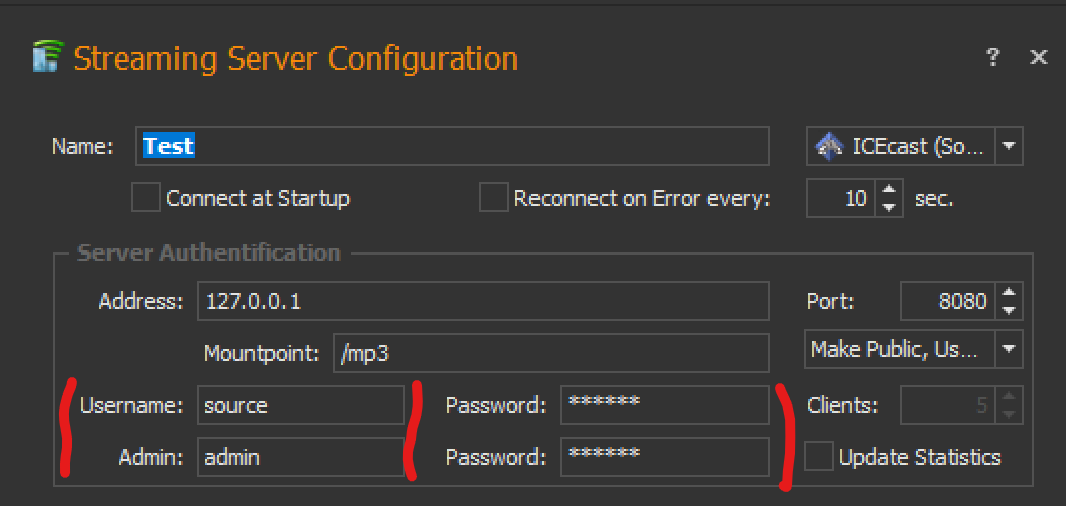Close the Streaming Server Configuration dialog
Image resolution: width=1066 pixels, height=506 pixels.
1039,58
